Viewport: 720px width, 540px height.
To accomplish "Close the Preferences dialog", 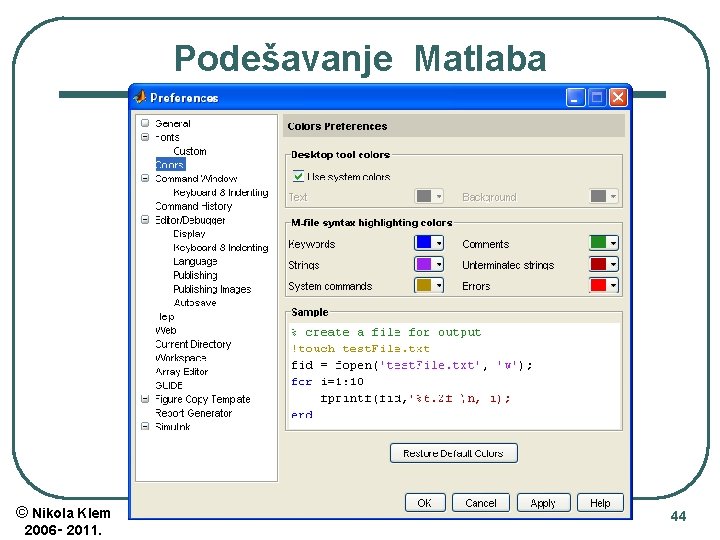I will pos(618,97).
